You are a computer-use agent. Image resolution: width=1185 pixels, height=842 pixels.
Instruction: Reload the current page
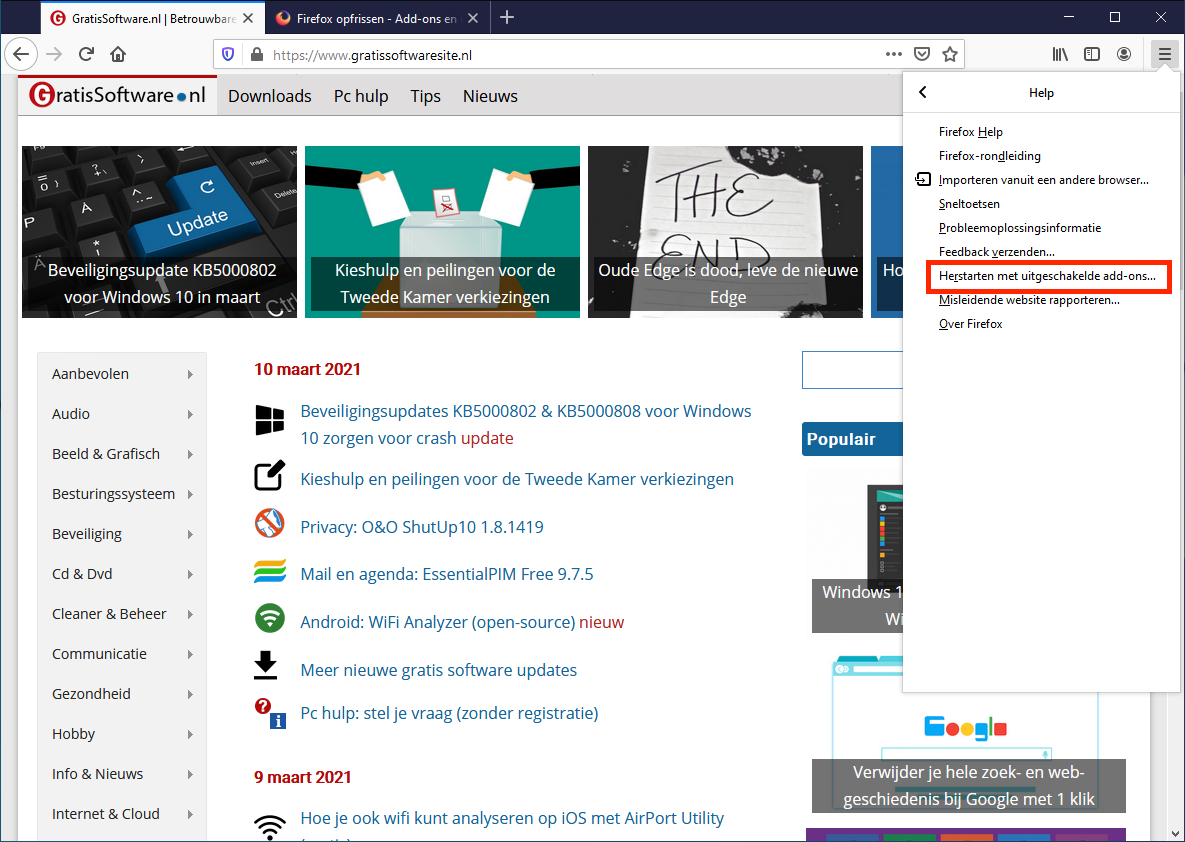coord(87,54)
